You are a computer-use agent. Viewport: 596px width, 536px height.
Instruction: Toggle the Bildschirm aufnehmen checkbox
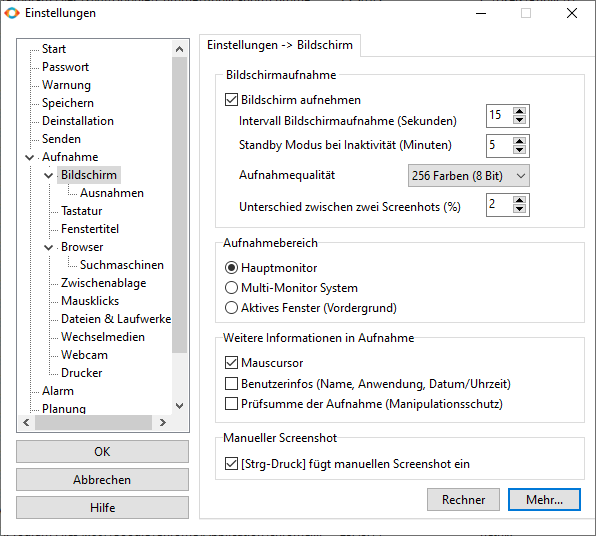[x=231, y=100]
